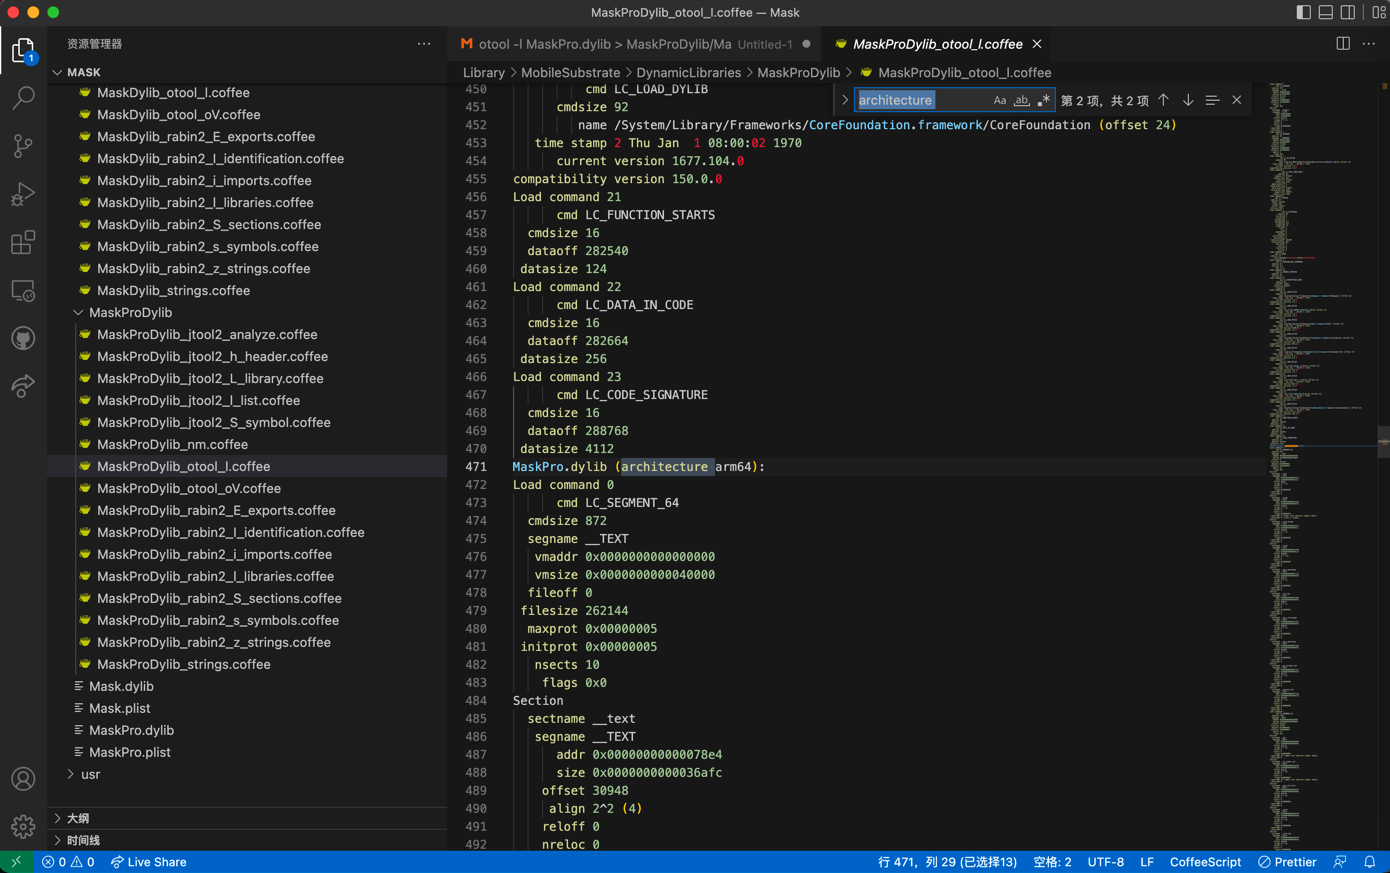Collapse the MASK root folder
The image size is (1390, 873).
pyautogui.click(x=57, y=72)
